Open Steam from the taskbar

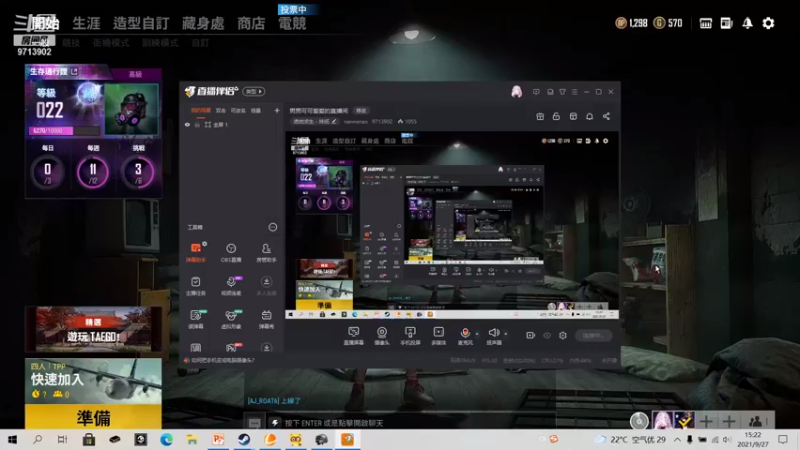click(244, 439)
